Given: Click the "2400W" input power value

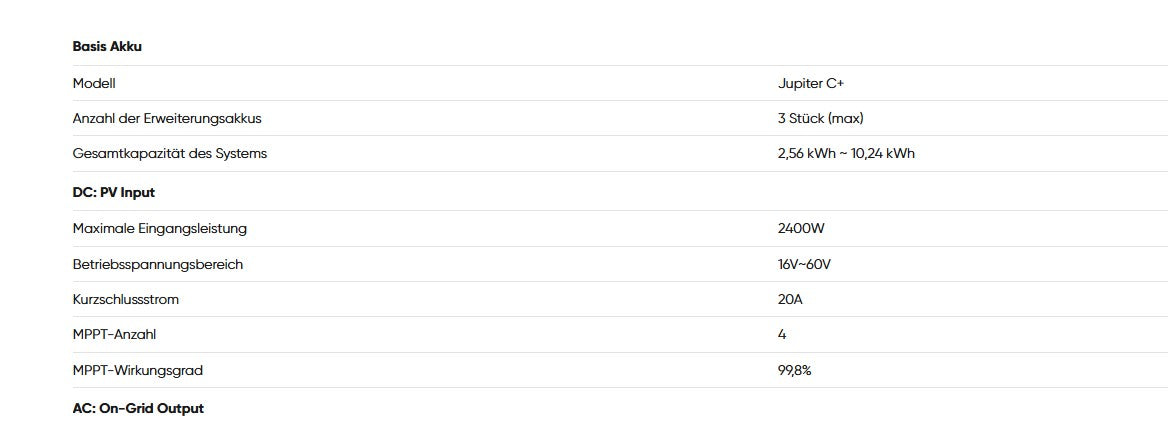Looking at the screenshot, I should [801, 229].
